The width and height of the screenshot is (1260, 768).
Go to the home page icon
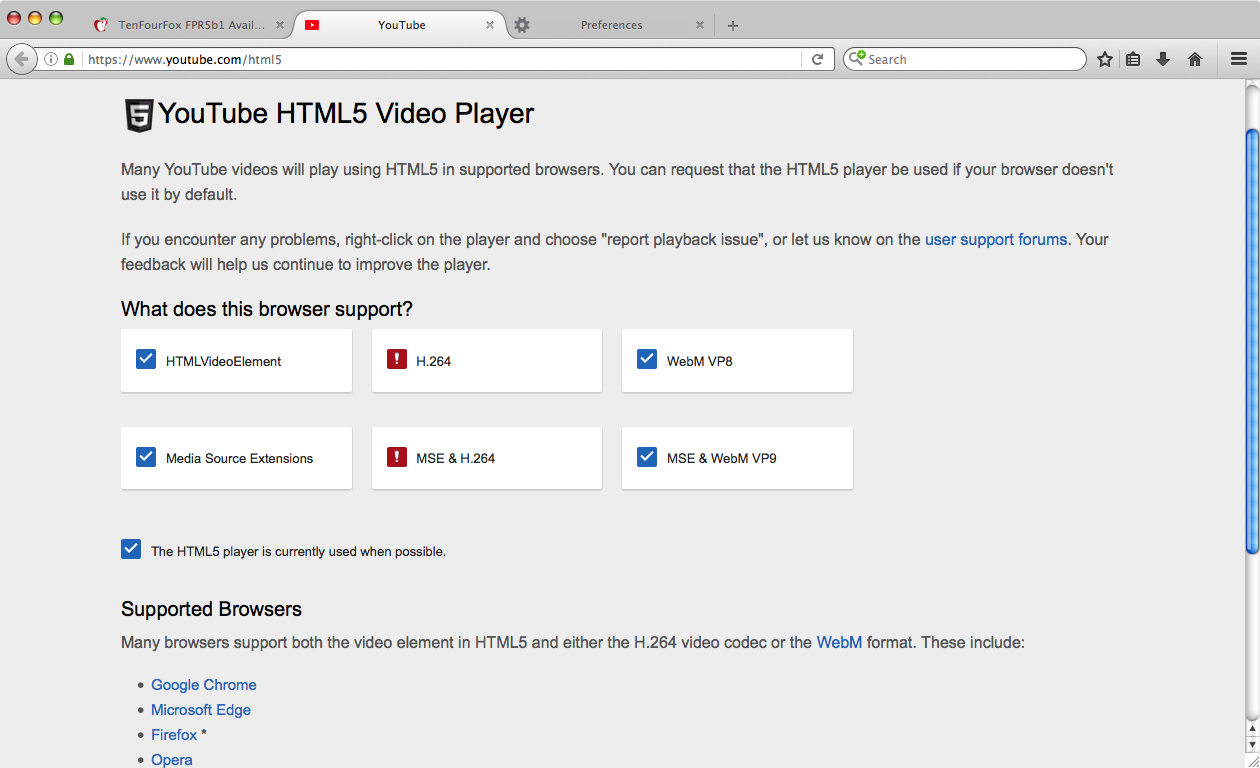pyautogui.click(x=1195, y=59)
